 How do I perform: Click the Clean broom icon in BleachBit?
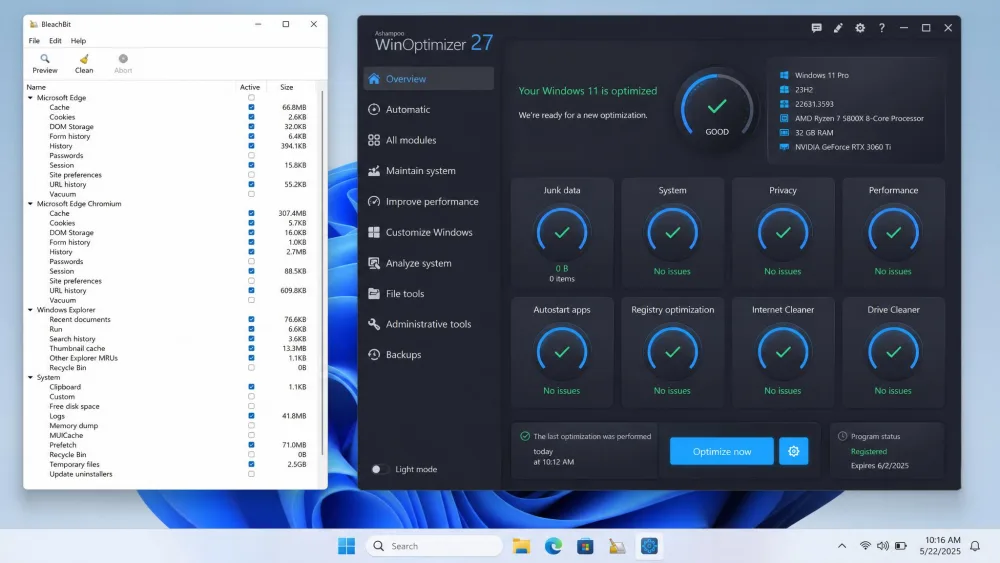(x=84, y=59)
